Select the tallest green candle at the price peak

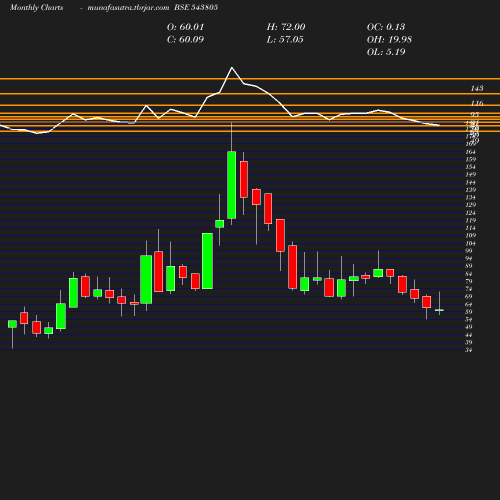(232, 185)
